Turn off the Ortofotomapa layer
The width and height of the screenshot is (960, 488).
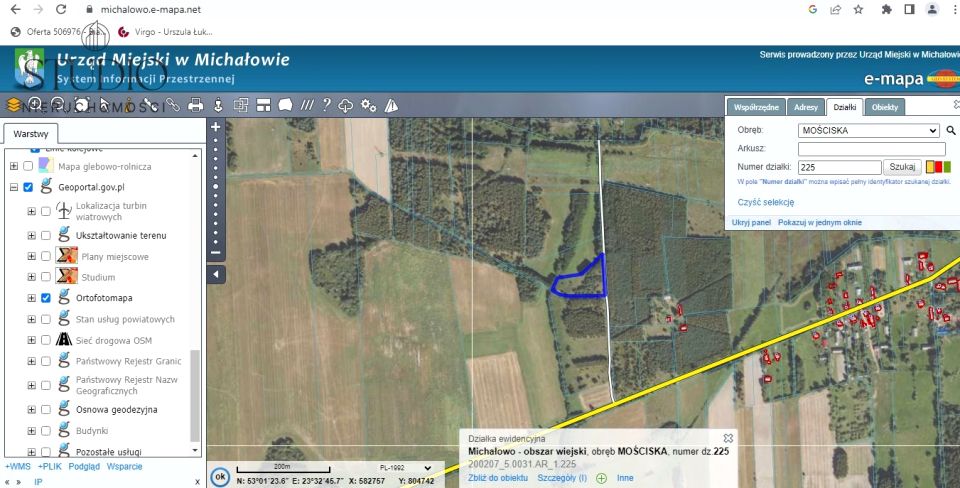(x=46, y=298)
